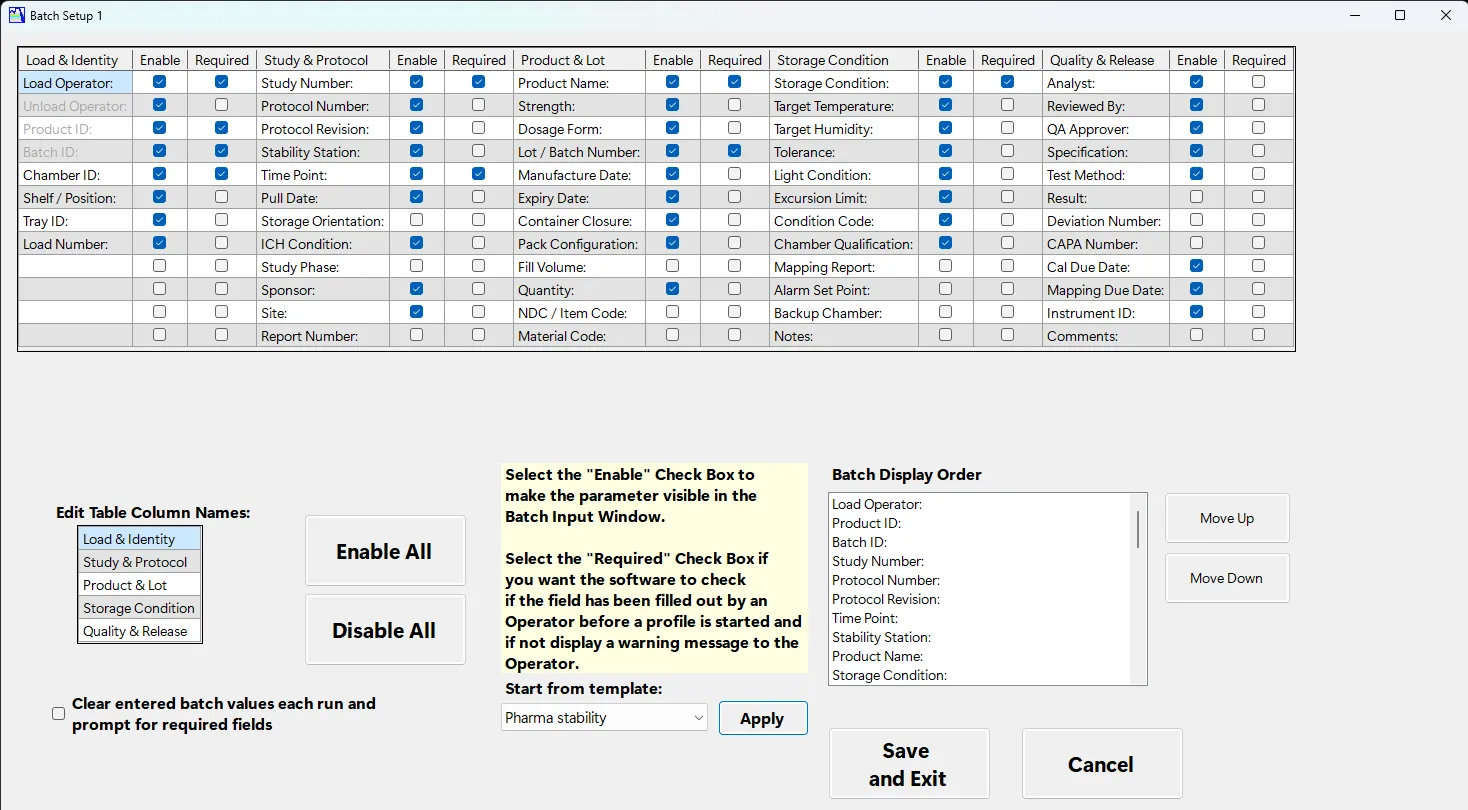Image resolution: width=1468 pixels, height=810 pixels.
Task: Click the NDC / Item Code: label cell
Action: point(580,313)
